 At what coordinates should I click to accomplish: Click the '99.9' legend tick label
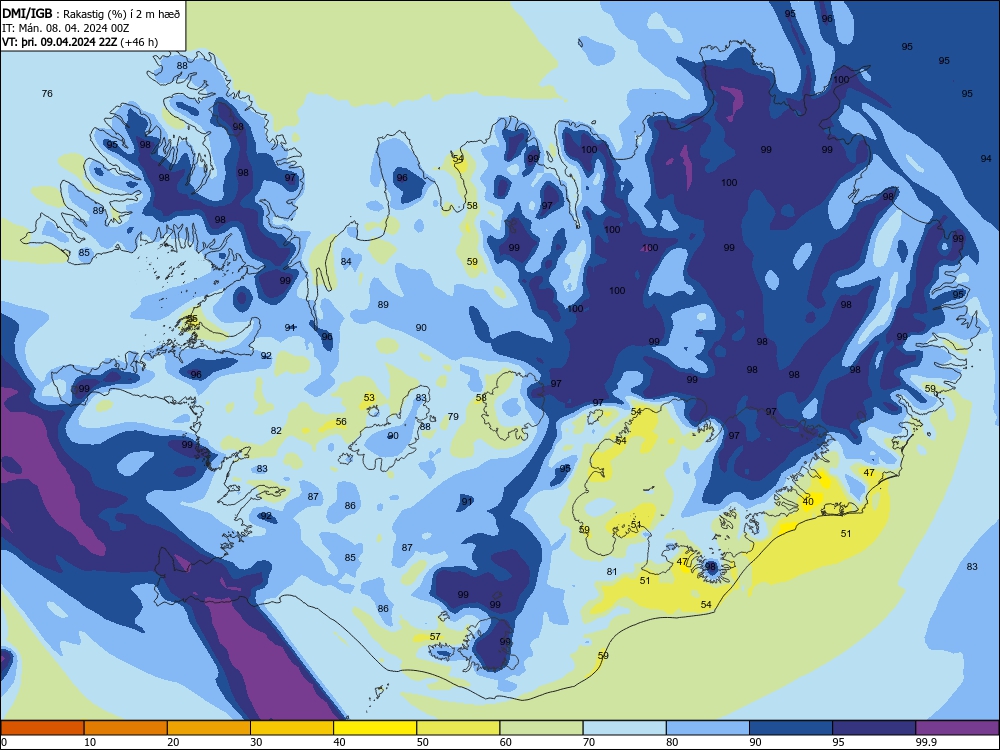click(x=926, y=742)
